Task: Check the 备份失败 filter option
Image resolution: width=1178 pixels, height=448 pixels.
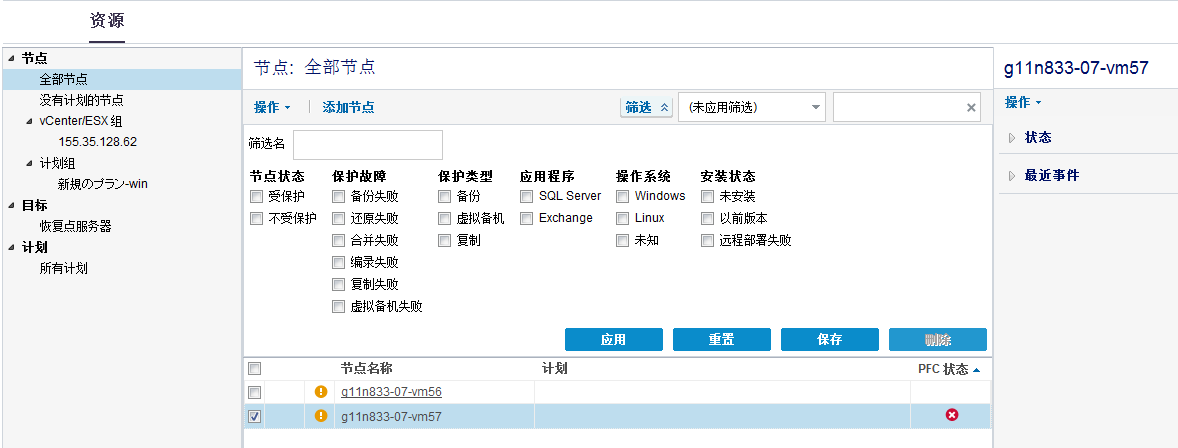Action: [339, 196]
